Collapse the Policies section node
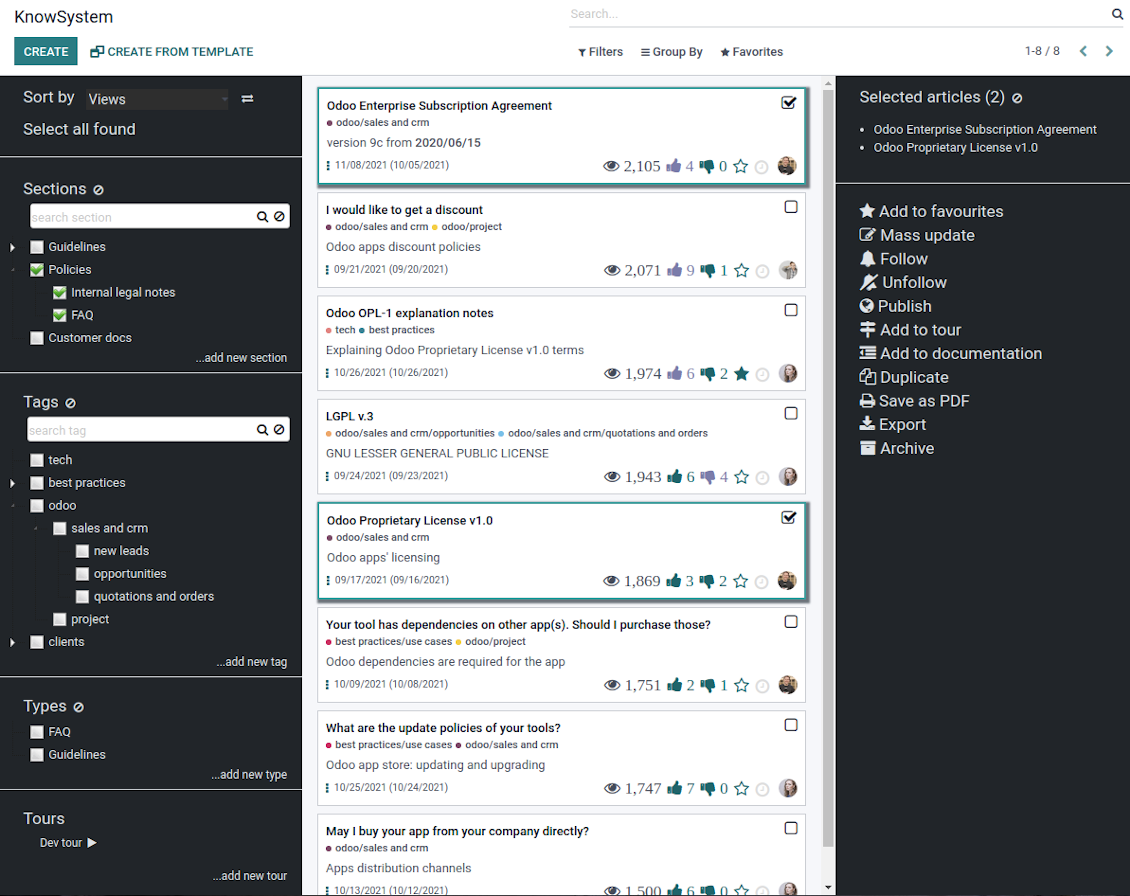 point(13,270)
